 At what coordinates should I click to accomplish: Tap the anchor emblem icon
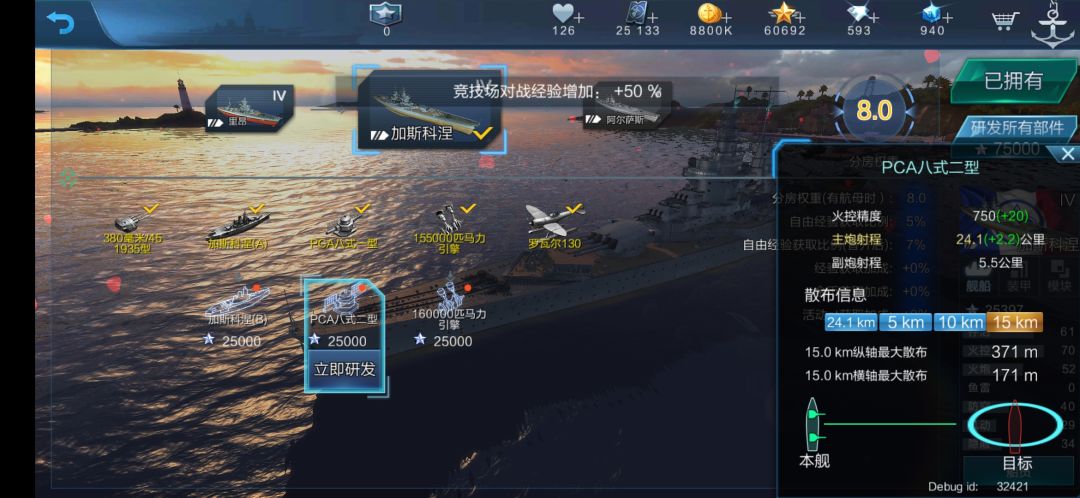coord(1052,25)
